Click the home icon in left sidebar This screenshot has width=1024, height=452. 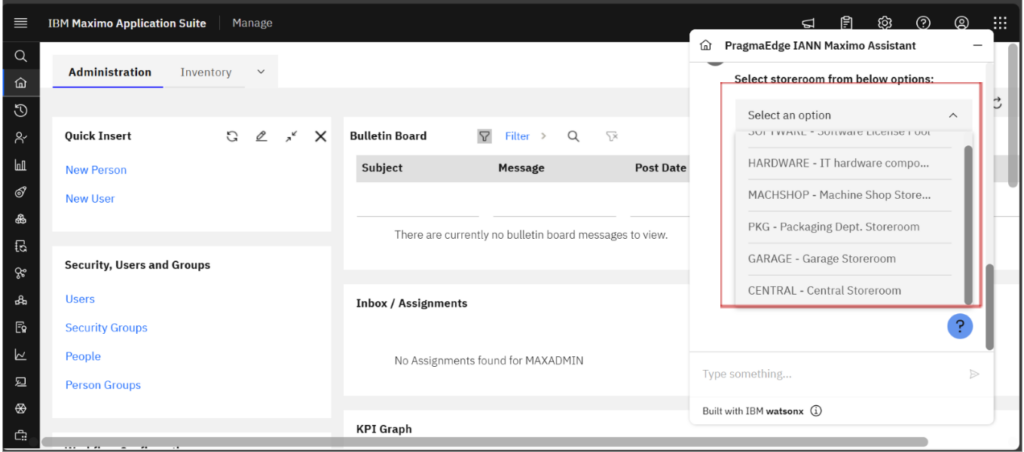(x=20, y=83)
